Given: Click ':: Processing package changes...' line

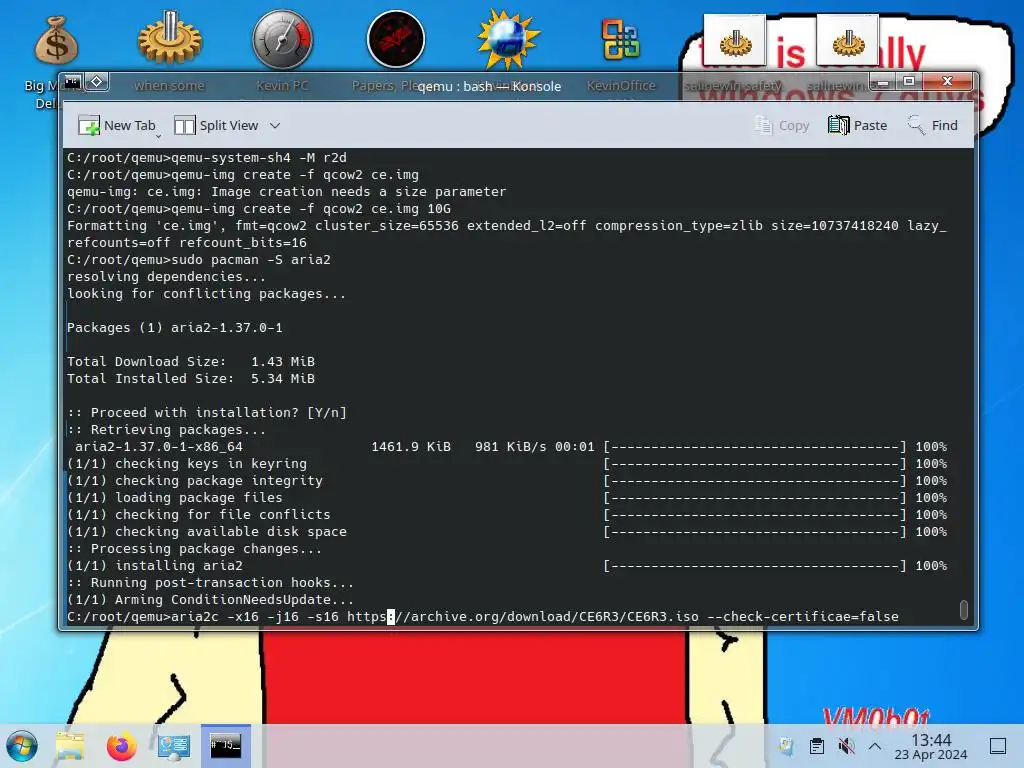Looking at the screenshot, I should pyautogui.click(x=195, y=549).
